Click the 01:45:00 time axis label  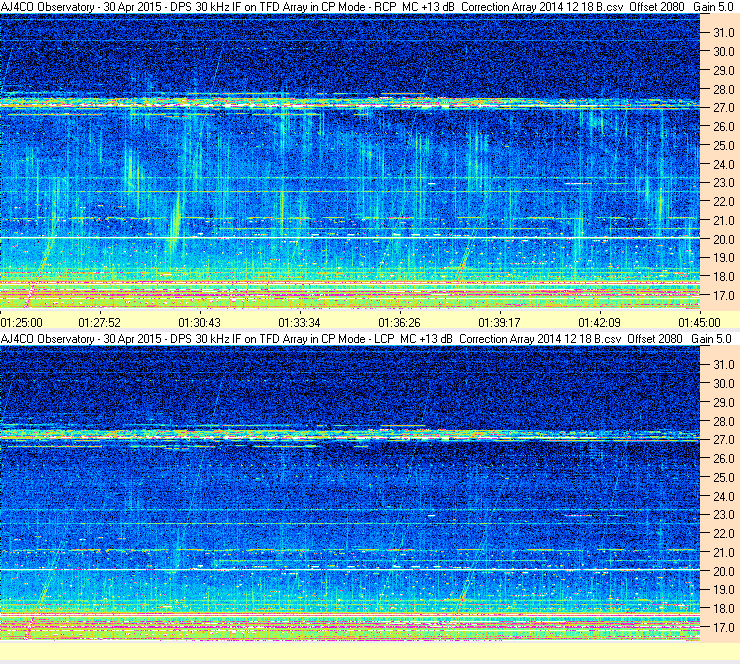click(x=698, y=322)
